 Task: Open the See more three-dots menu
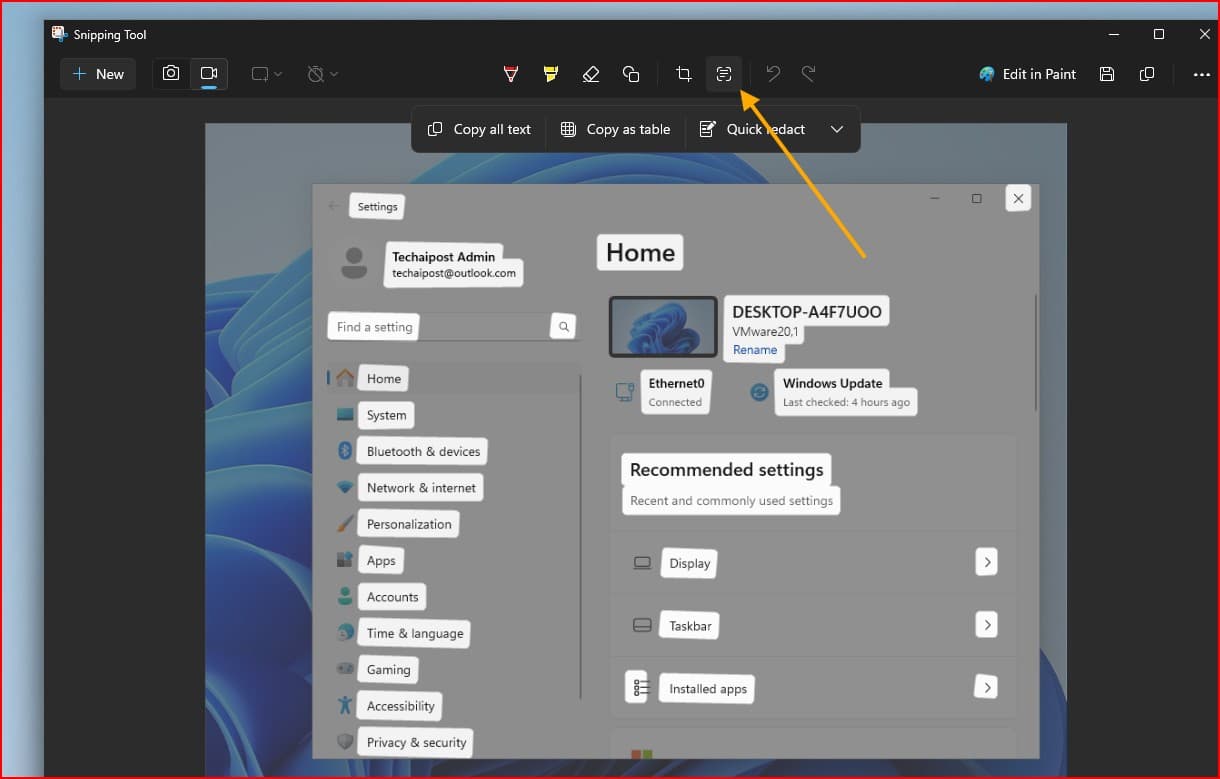[1201, 74]
